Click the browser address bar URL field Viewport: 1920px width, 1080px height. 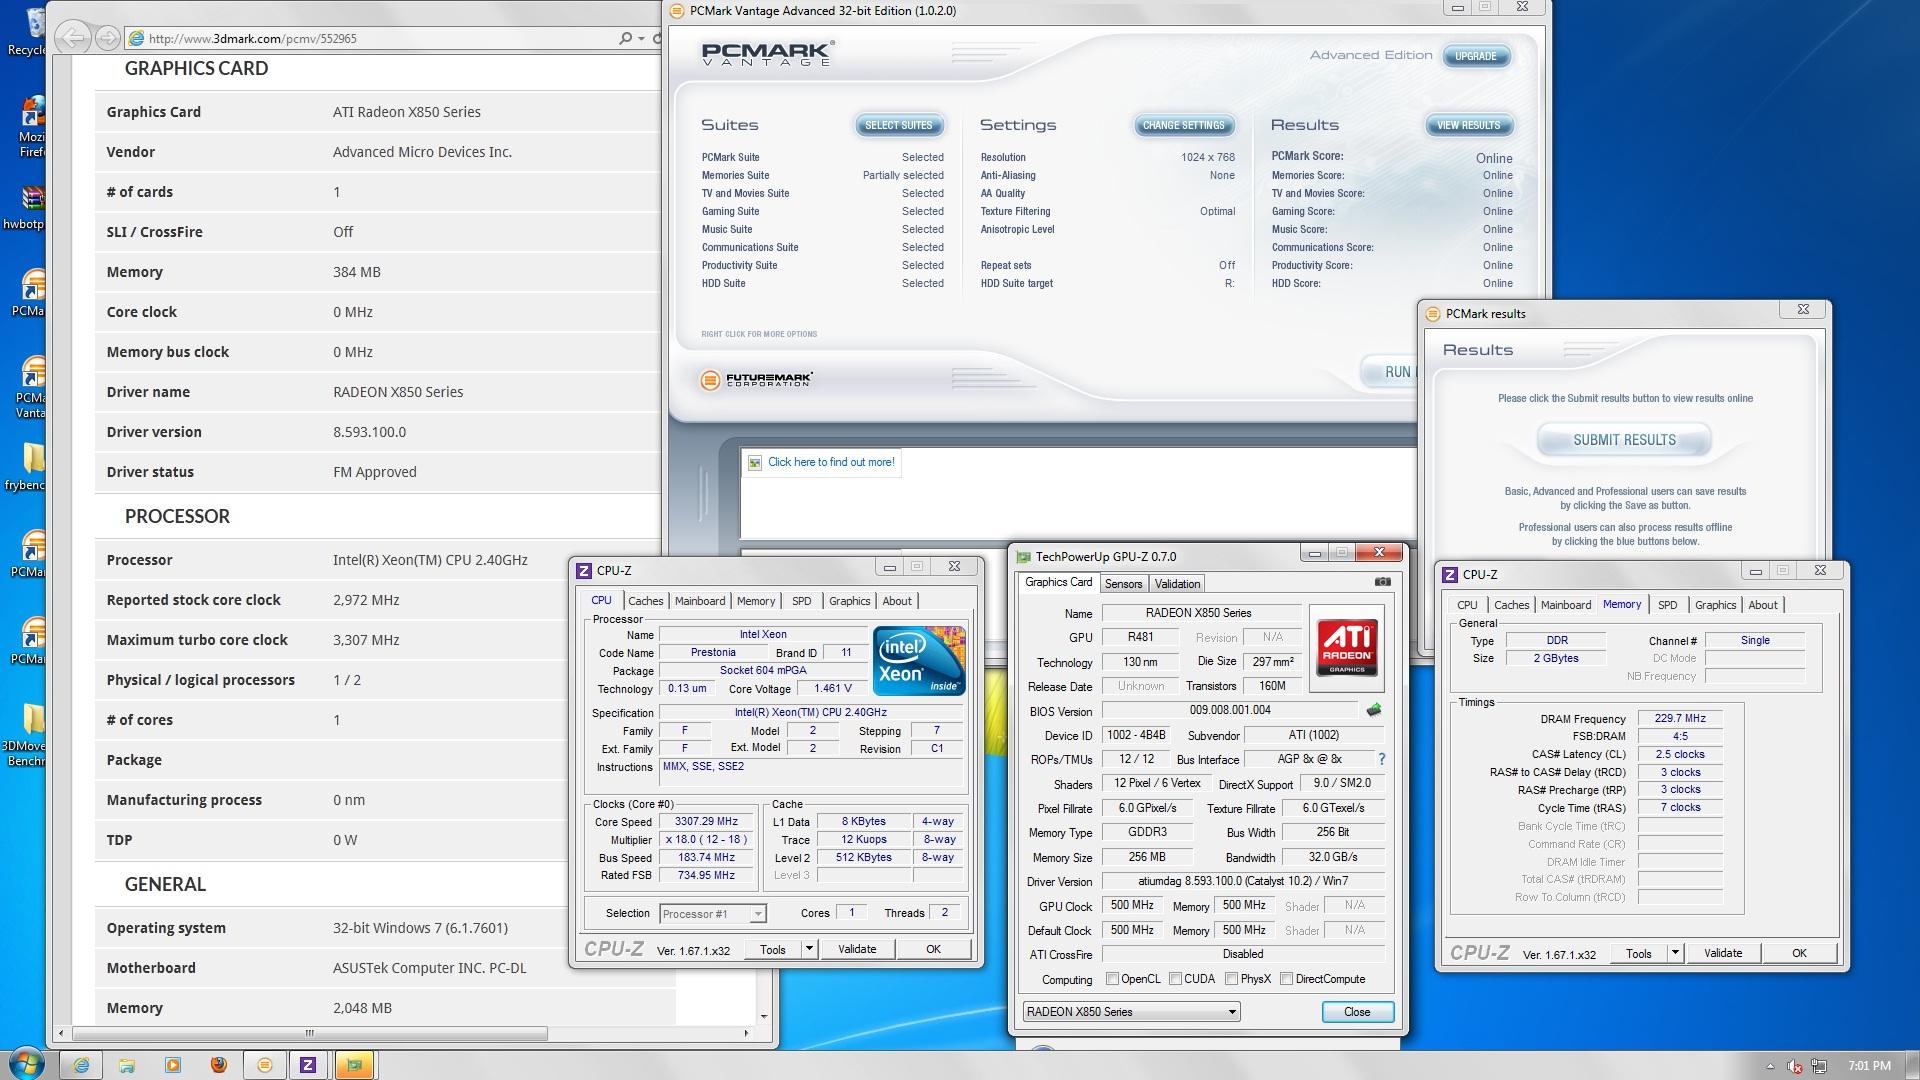370,38
